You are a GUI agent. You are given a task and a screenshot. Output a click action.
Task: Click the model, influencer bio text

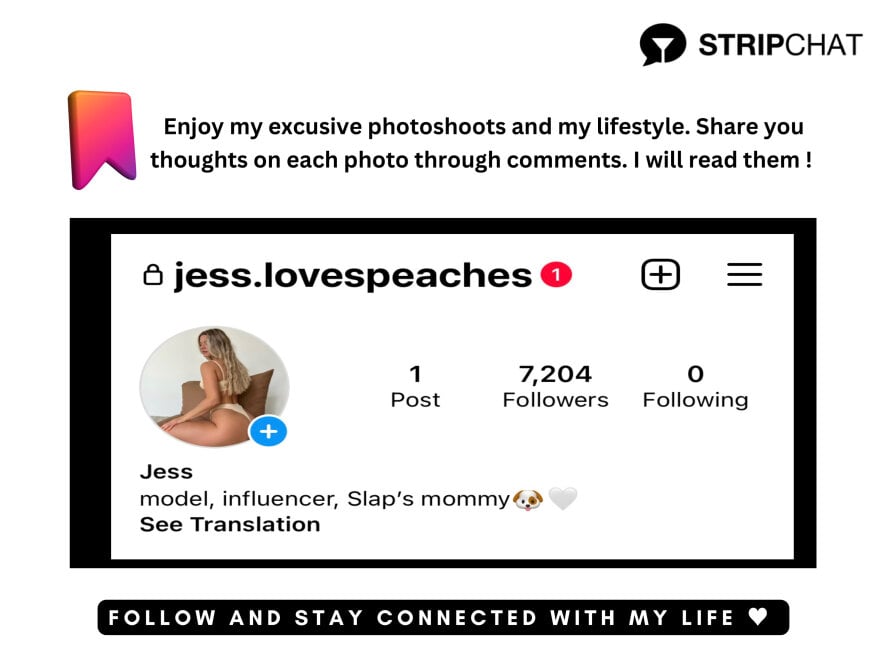point(325,499)
